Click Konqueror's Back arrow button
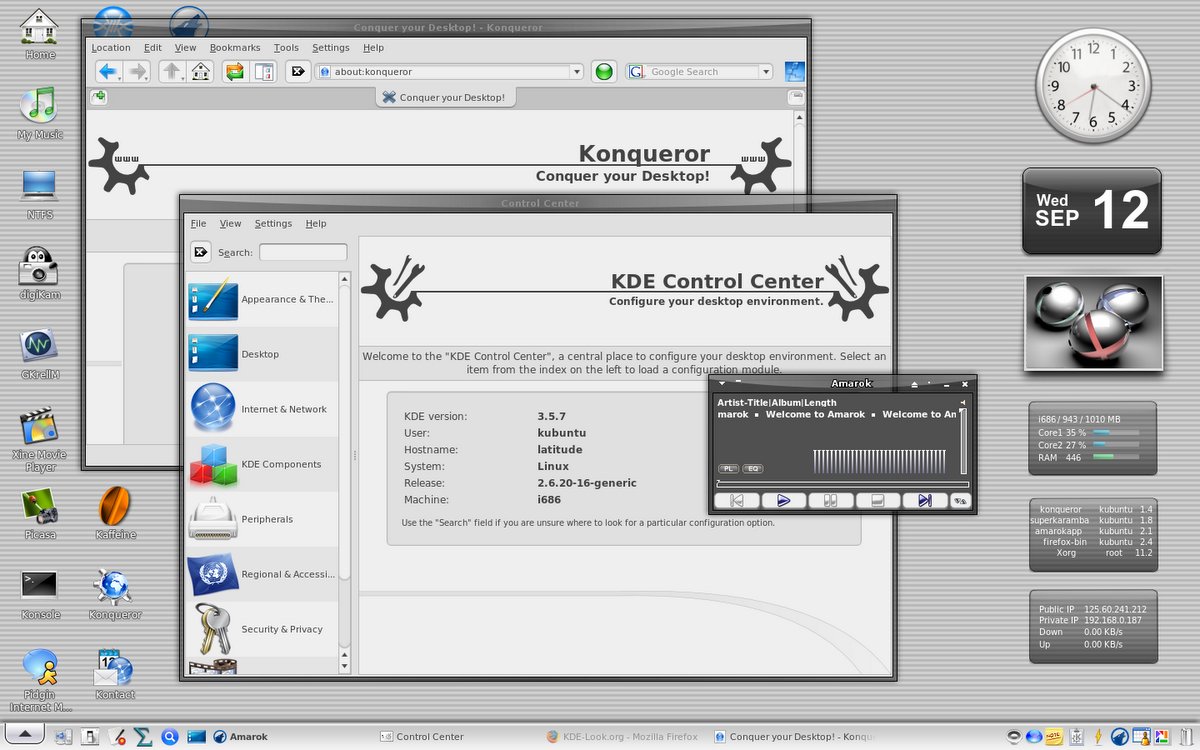 click(x=108, y=71)
